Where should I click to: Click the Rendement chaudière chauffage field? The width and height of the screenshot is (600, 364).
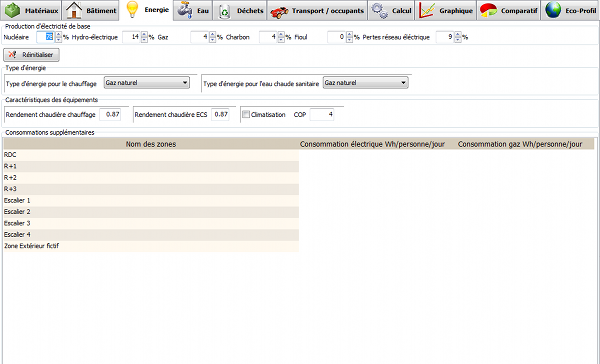tap(110, 114)
